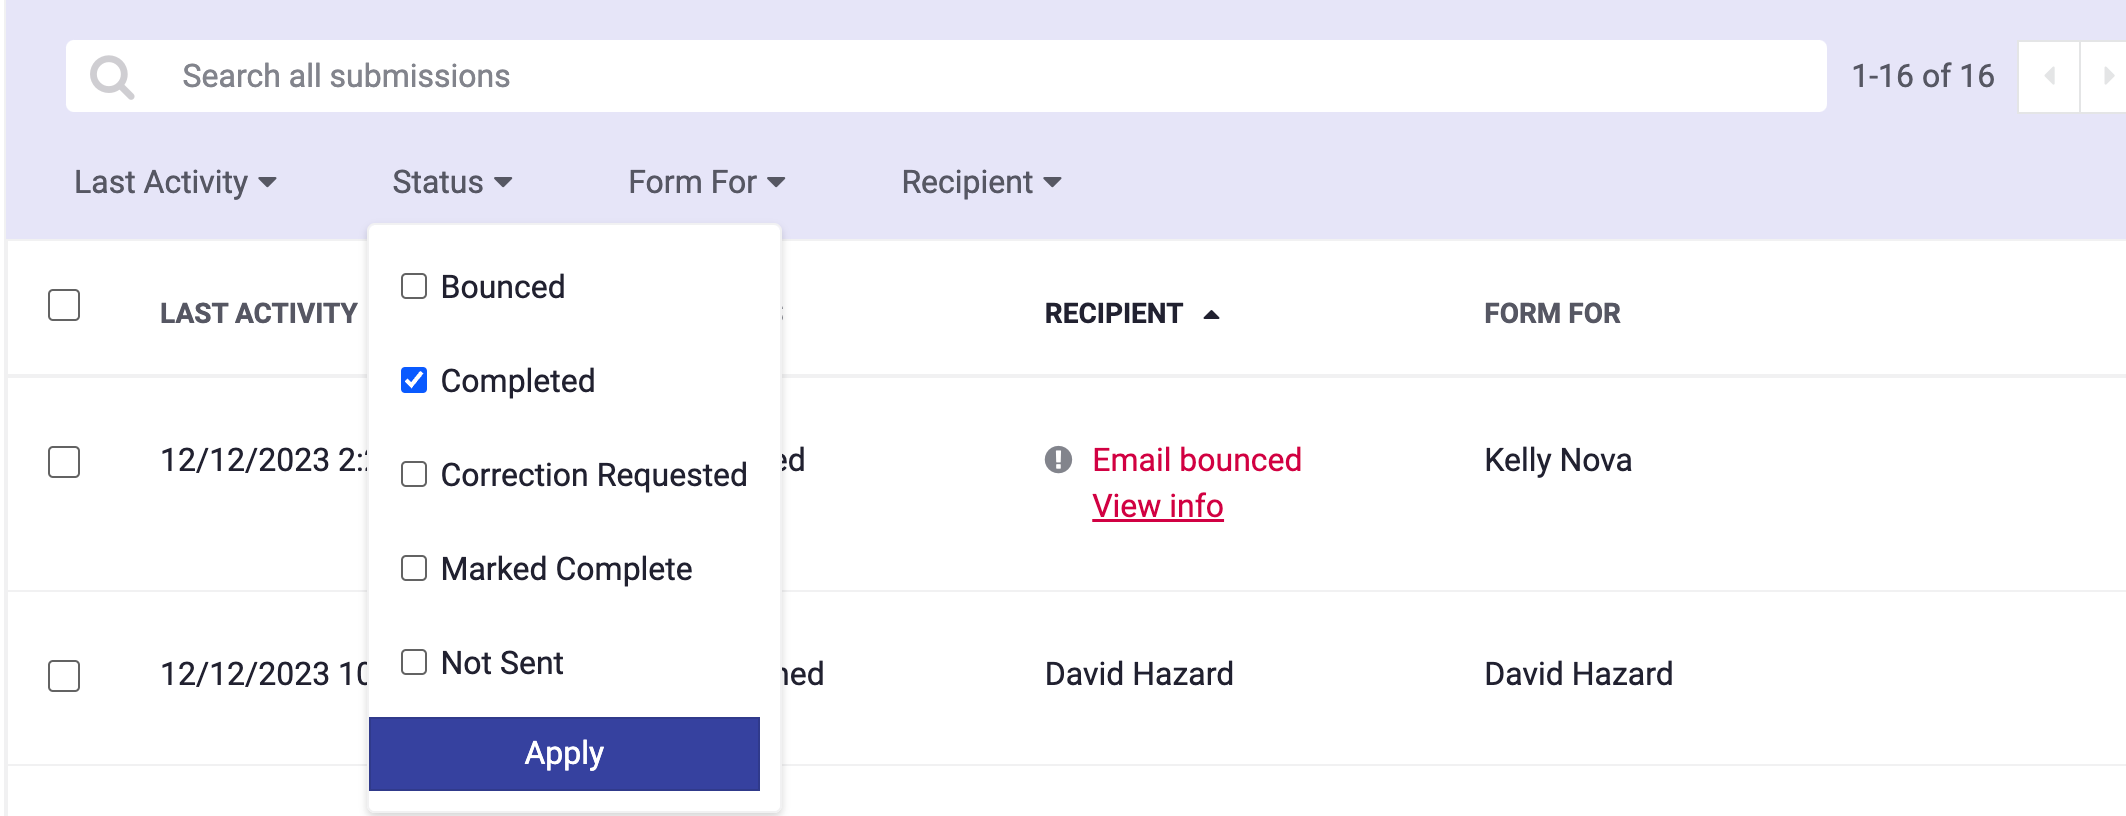Open the View info link
The height and width of the screenshot is (816, 2126).
coord(1157,506)
